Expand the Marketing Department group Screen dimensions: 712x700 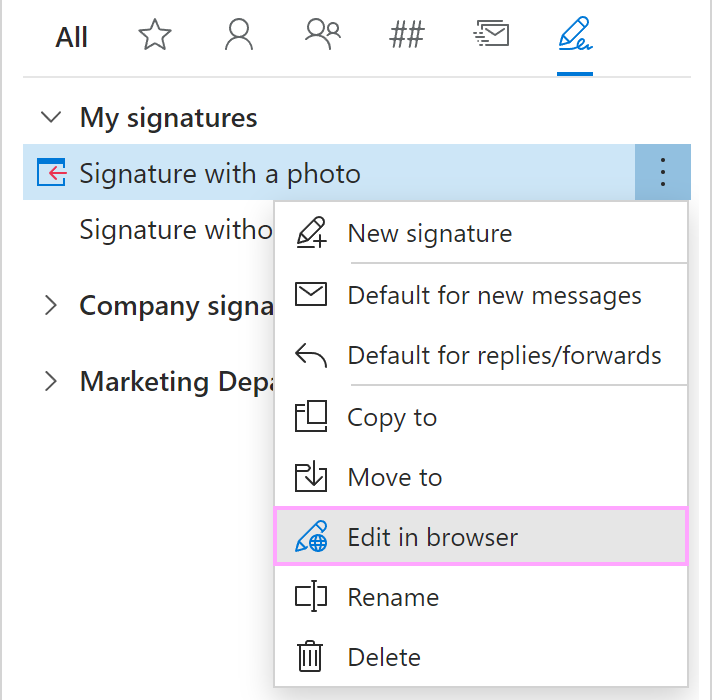(x=51, y=381)
